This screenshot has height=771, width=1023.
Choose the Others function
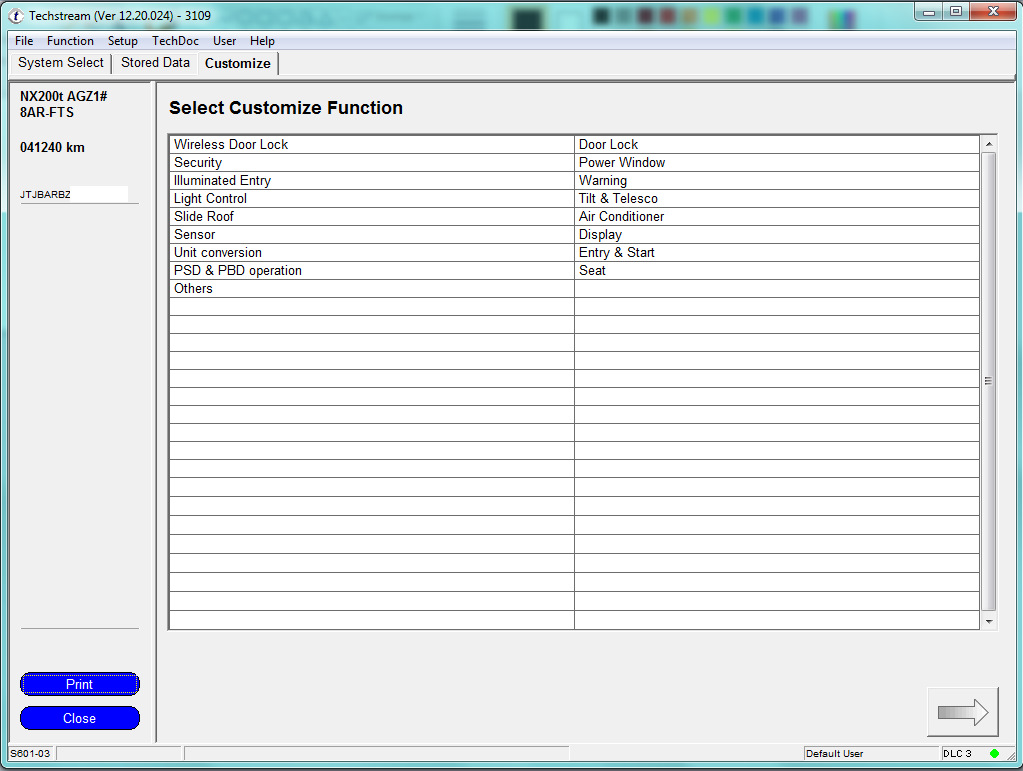click(x=371, y=288)
